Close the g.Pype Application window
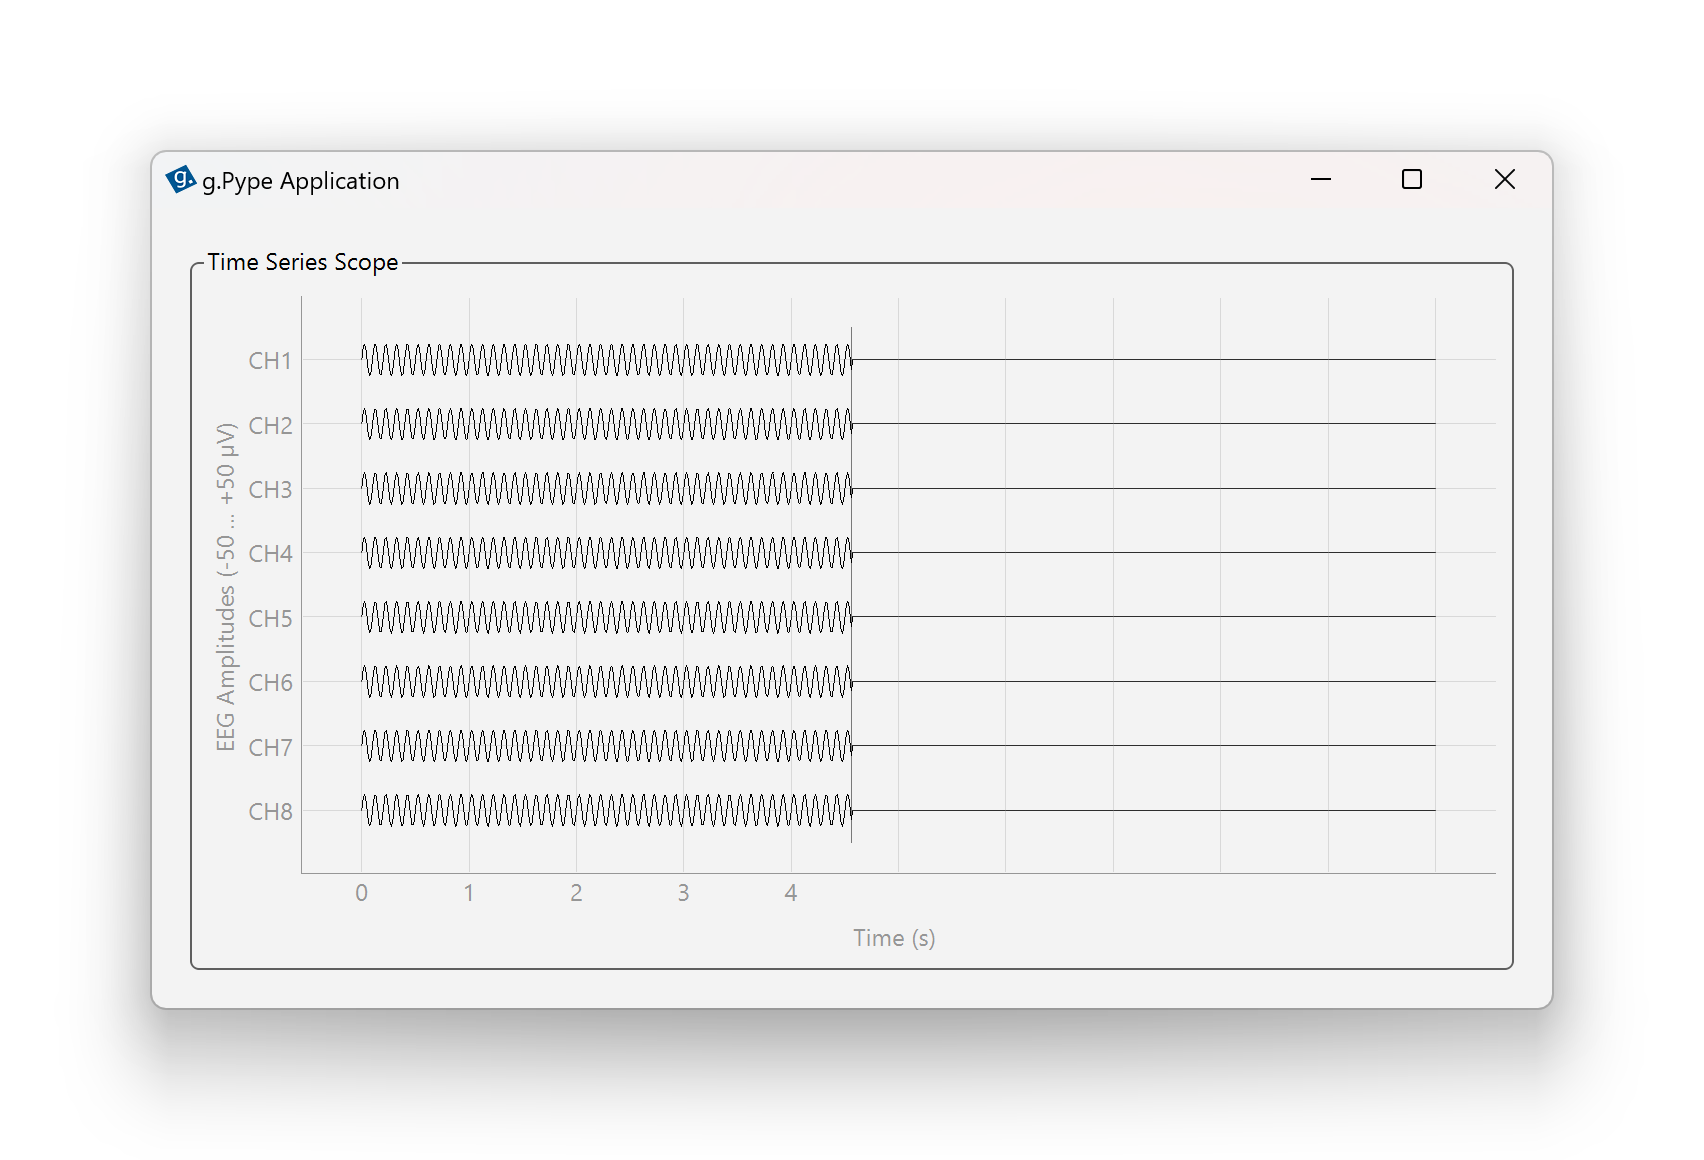 pyautogui.click(x=1504, y=180)
